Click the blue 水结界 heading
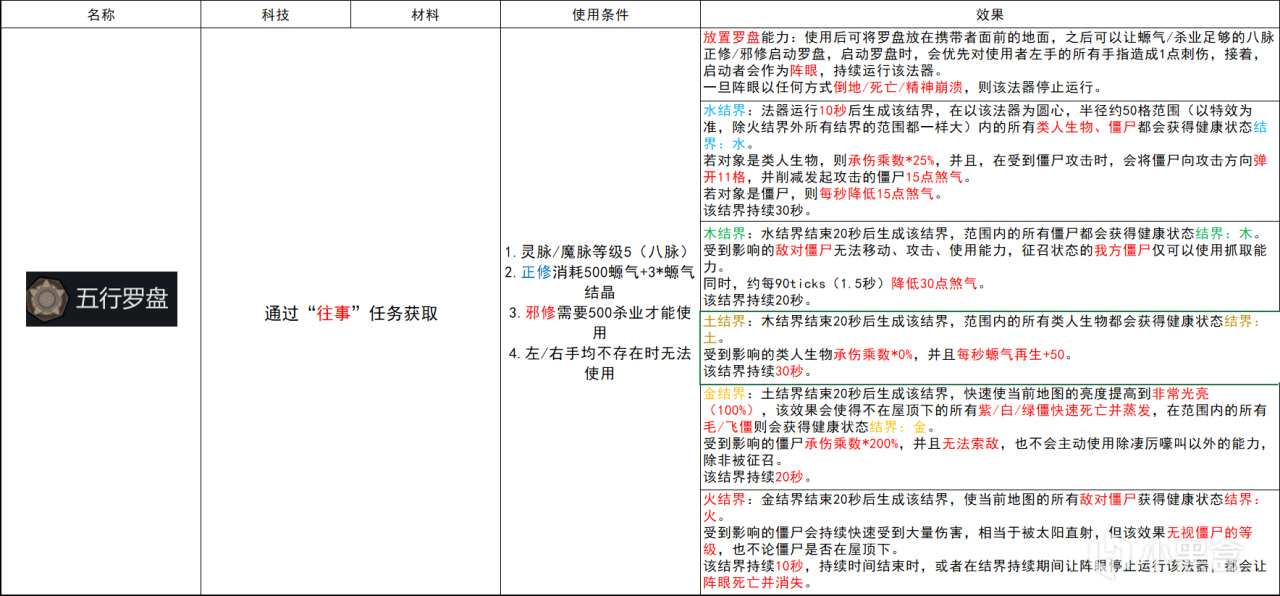 pos(725,110)
